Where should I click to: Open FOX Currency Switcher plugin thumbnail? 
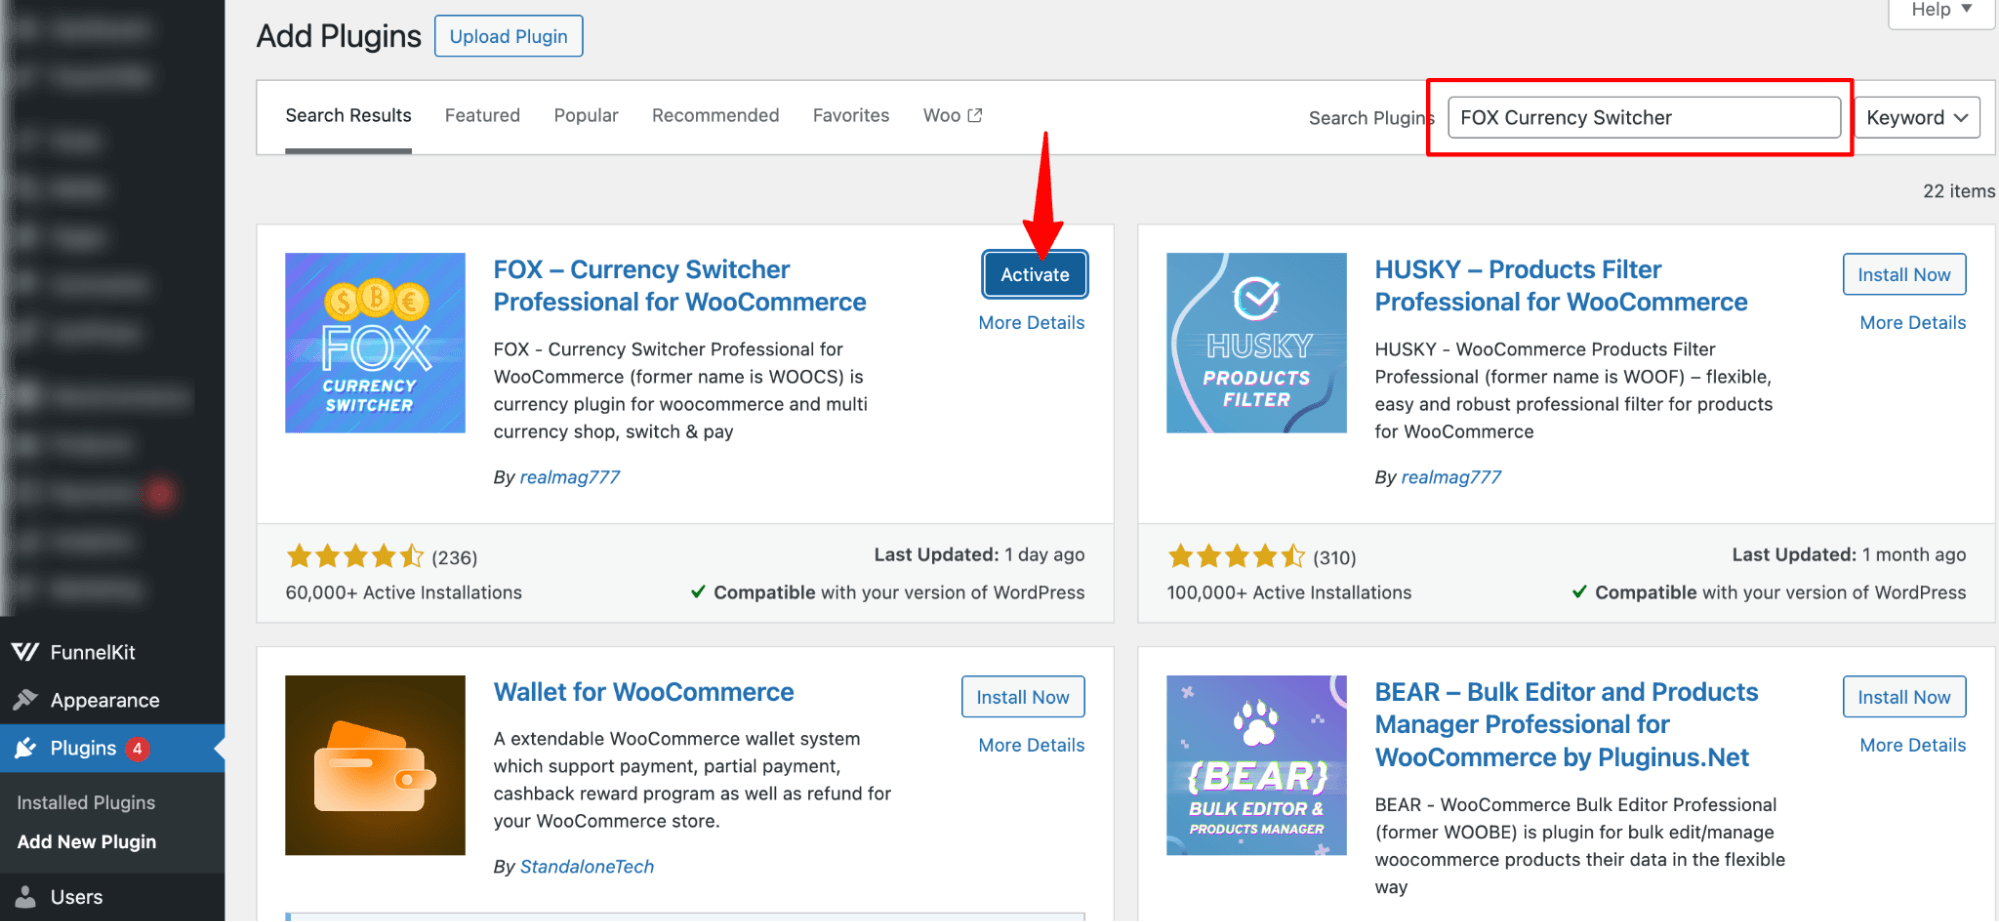[375, 343]
